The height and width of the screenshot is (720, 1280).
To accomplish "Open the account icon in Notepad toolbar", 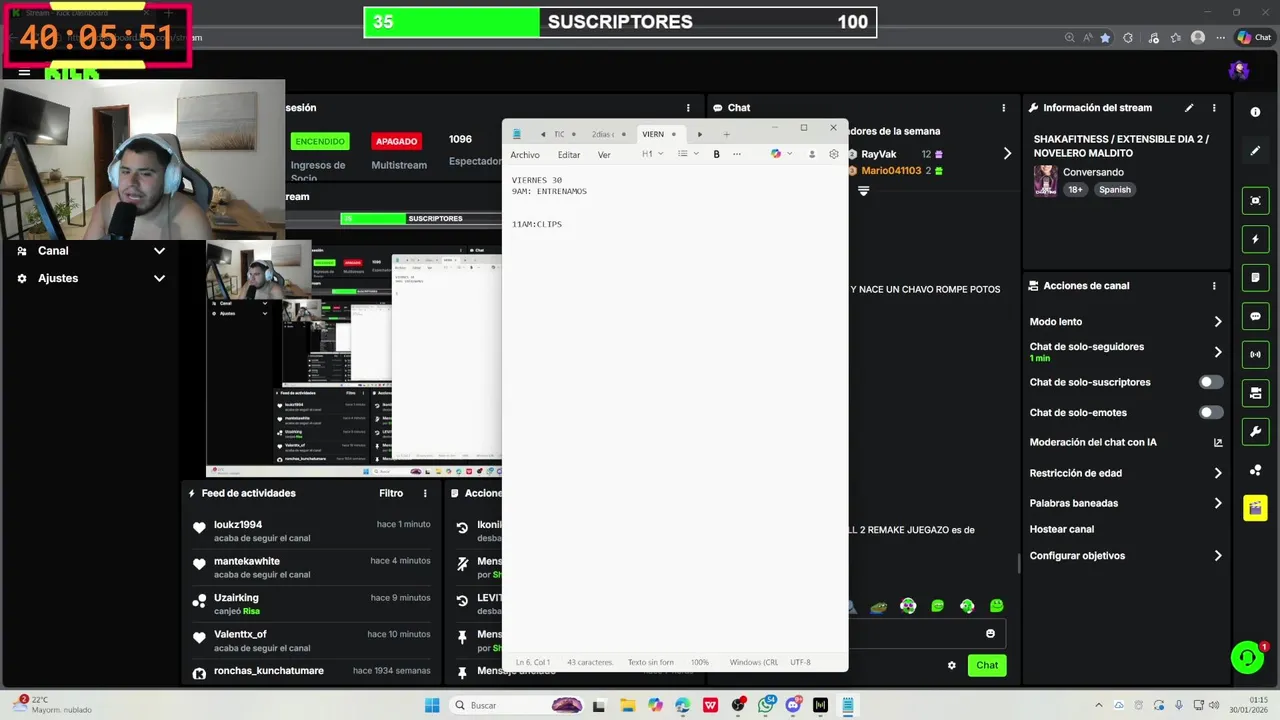I will (x=811, y=154).
